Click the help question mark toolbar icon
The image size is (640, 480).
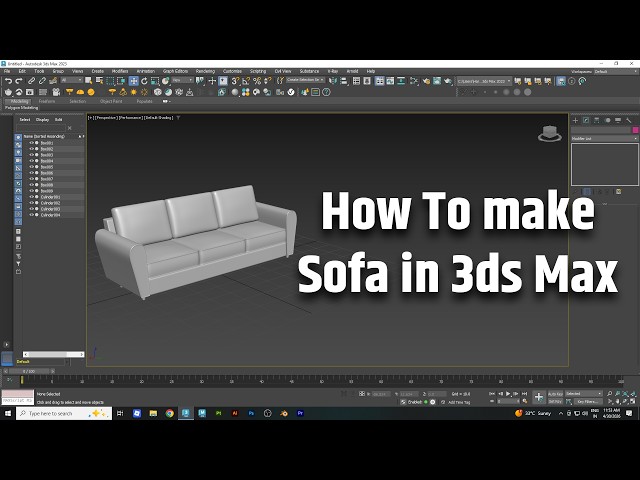point(326,92)
